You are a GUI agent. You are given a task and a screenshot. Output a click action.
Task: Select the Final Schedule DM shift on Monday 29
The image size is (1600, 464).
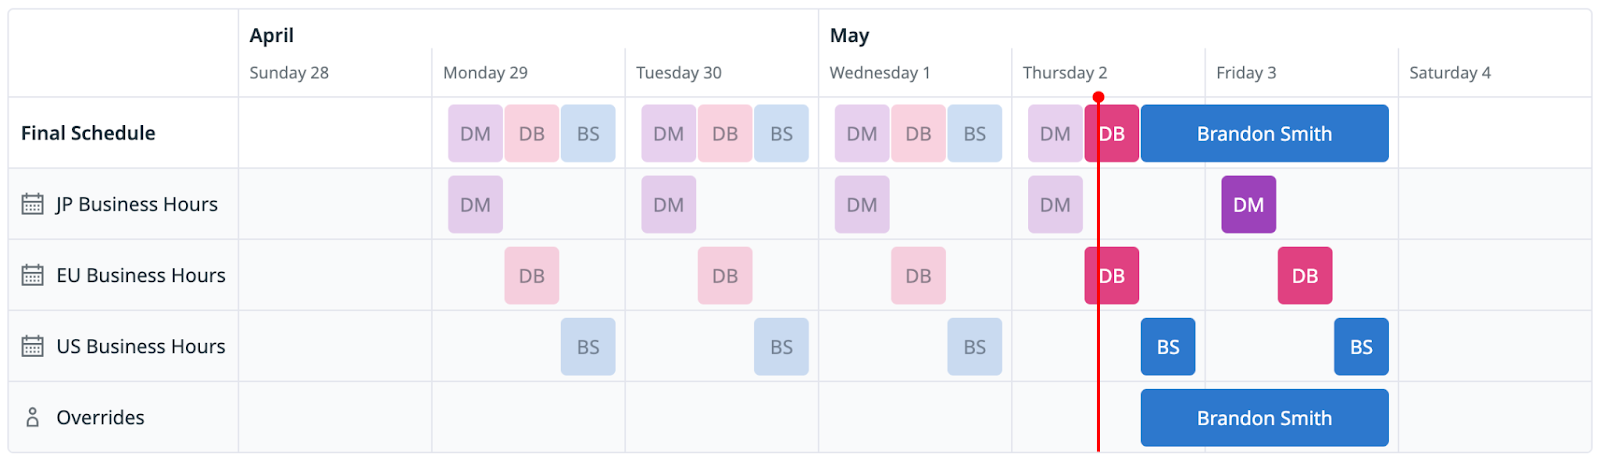[x=475, y=133]
